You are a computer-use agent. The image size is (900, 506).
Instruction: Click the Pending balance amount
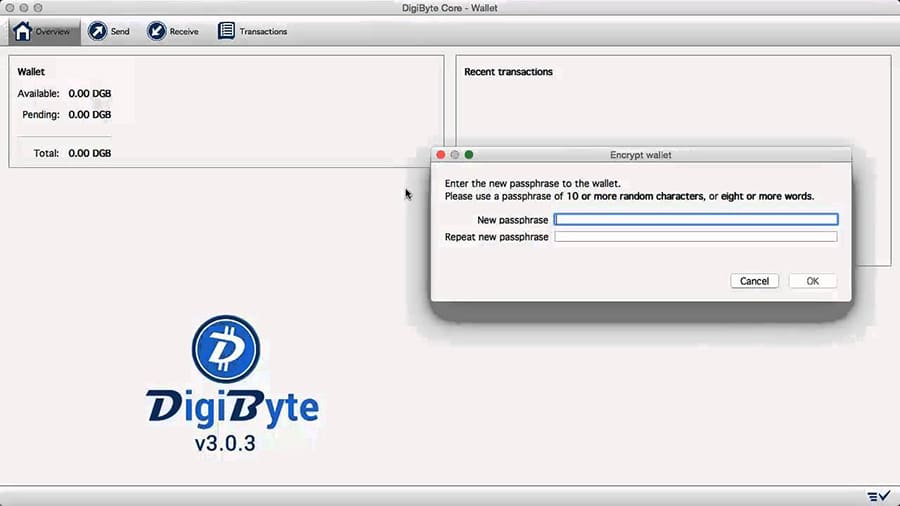(x=89, y=115)
